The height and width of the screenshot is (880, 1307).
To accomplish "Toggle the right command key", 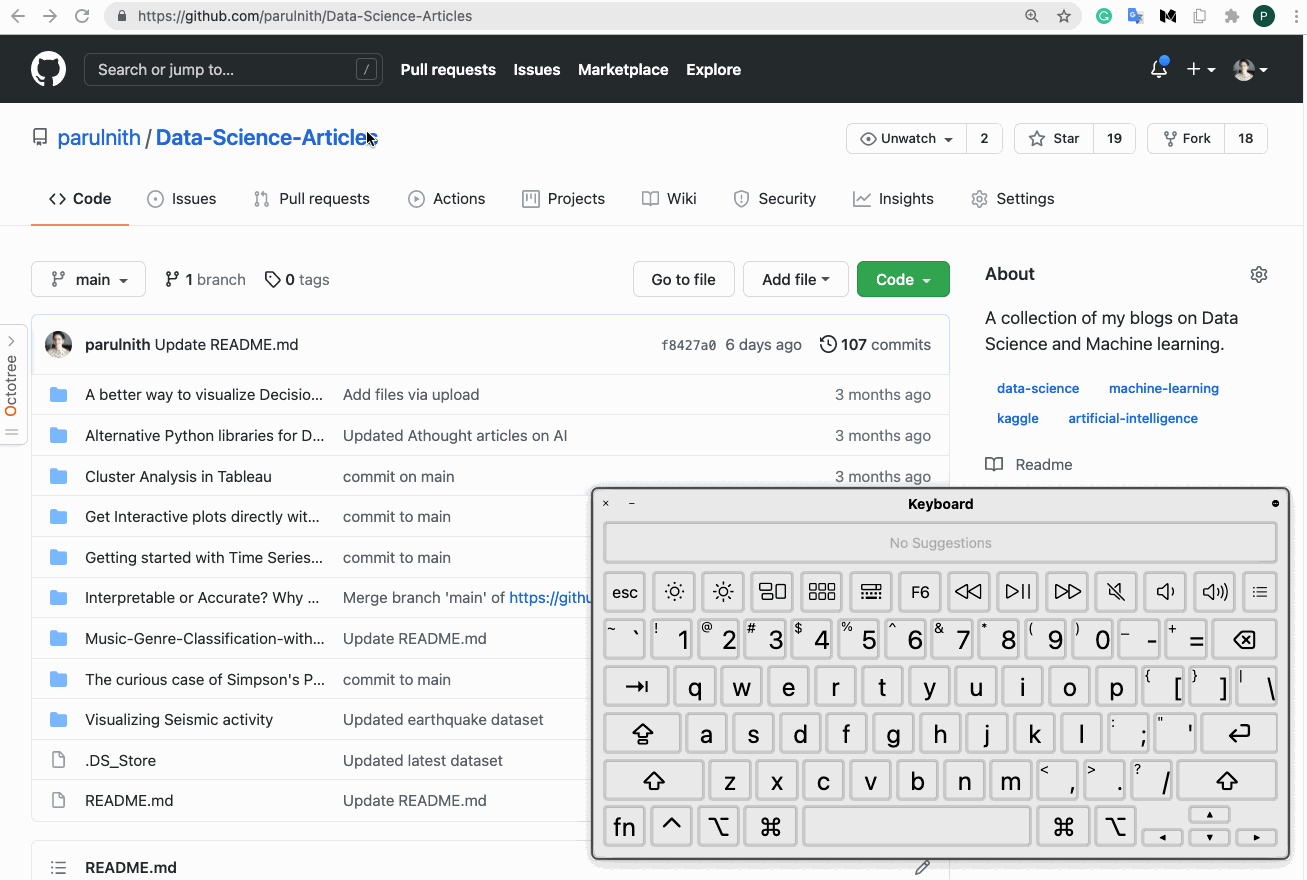I will pyautogui.click(x=1063, y=827).
